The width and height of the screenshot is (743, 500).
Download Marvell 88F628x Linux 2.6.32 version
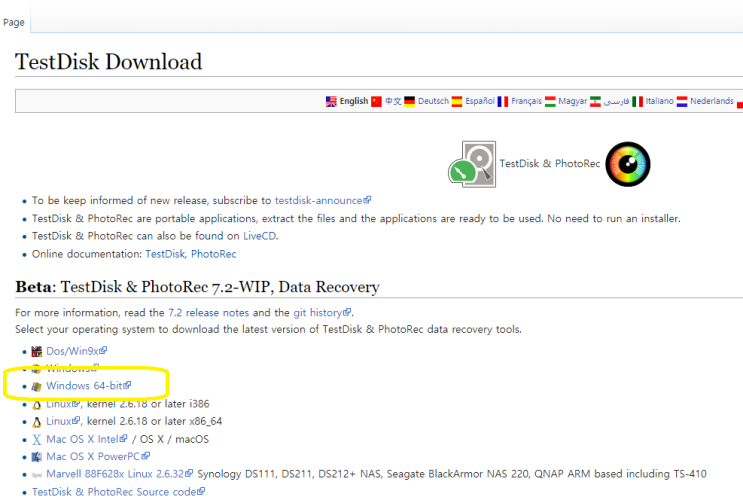(119, 474)
